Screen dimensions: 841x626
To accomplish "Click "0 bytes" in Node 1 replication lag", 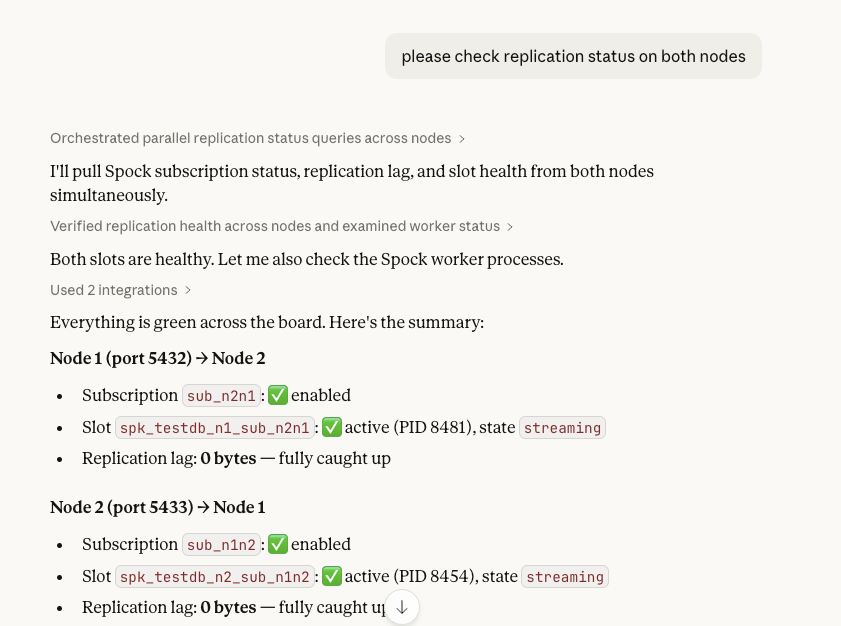I will (228, 459).
